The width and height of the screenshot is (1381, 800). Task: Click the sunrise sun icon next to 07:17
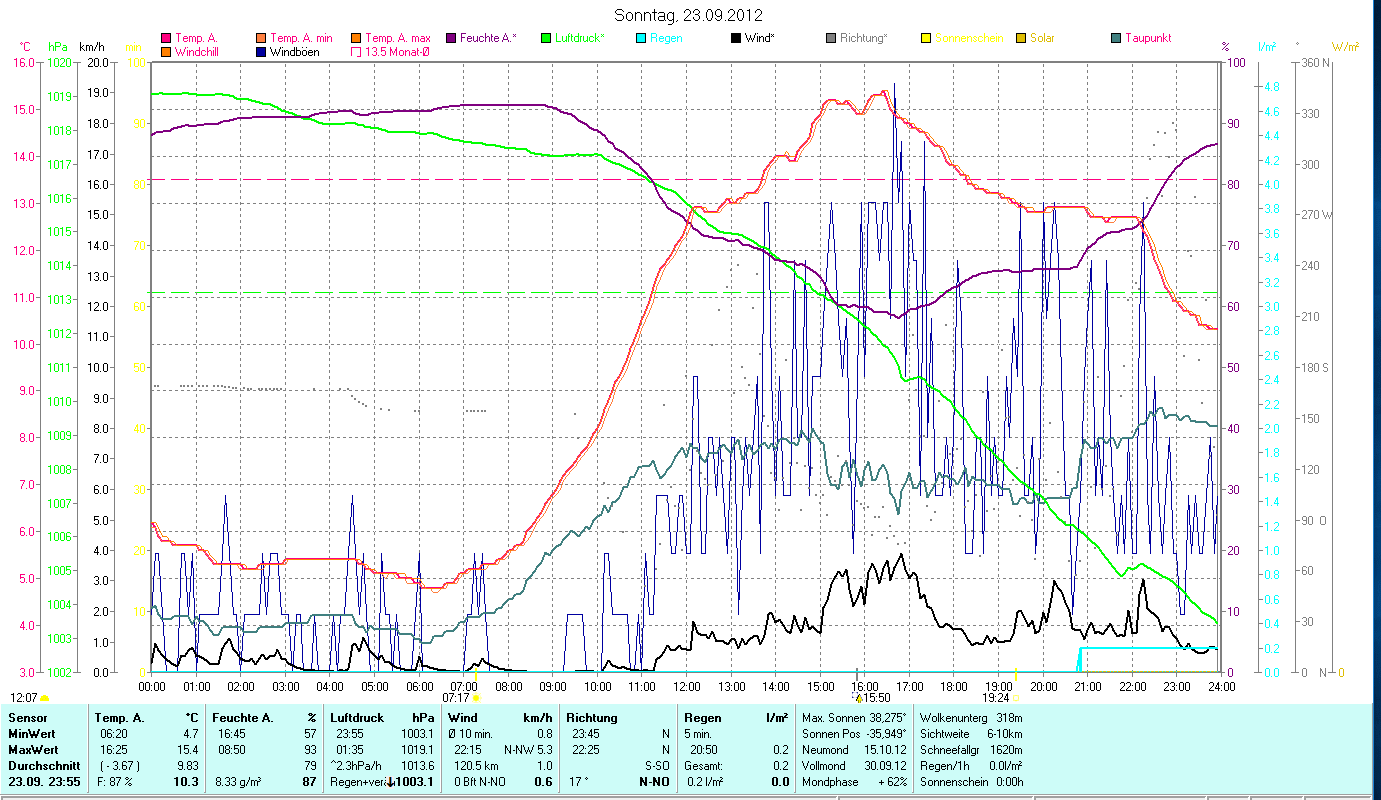click(476, 698)
